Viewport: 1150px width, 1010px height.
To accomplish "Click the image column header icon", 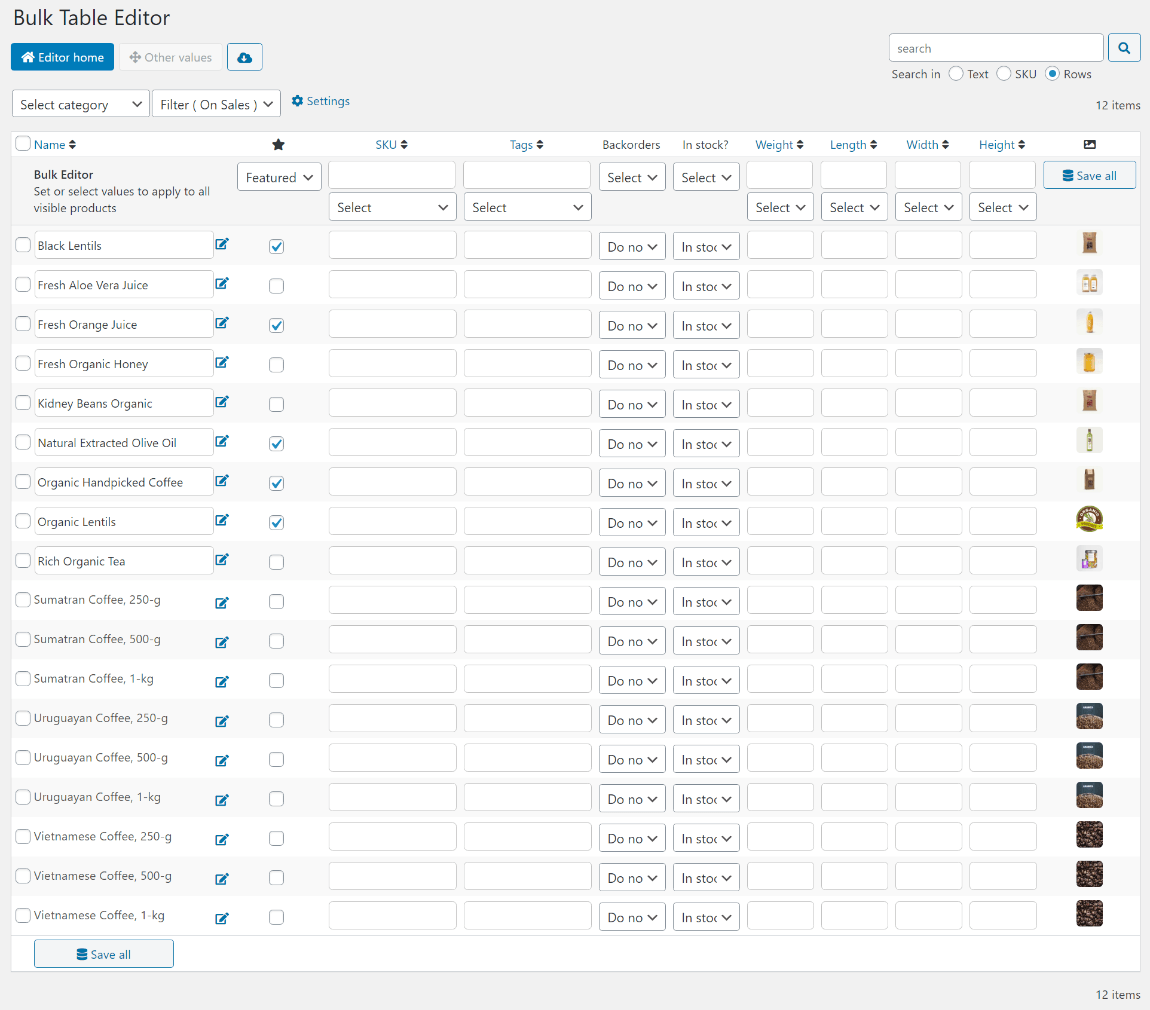I will click(x=1090, y=144).
